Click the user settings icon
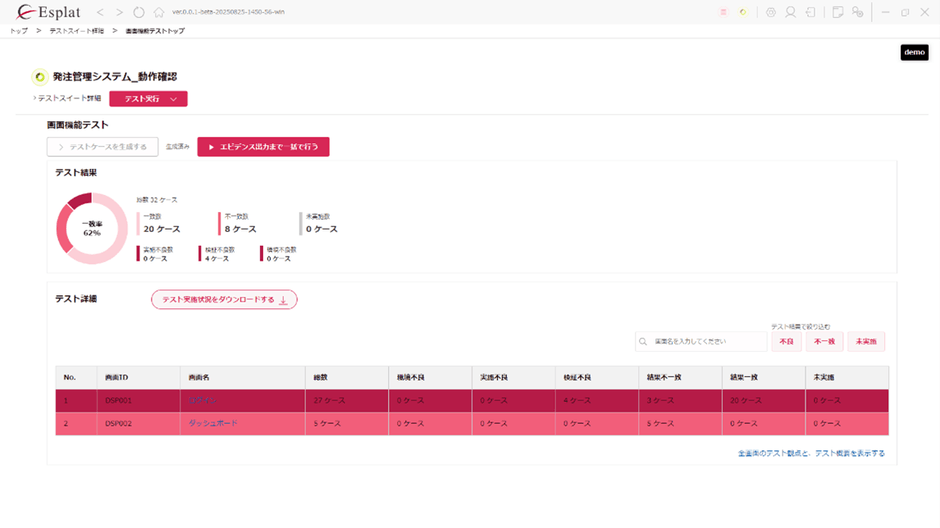Screen dimensions: 940x528 tap(855, 12)
